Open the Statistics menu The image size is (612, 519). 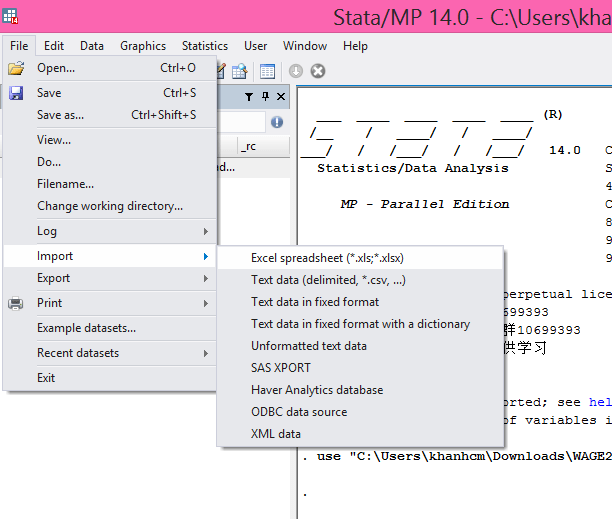click(205, 46)
